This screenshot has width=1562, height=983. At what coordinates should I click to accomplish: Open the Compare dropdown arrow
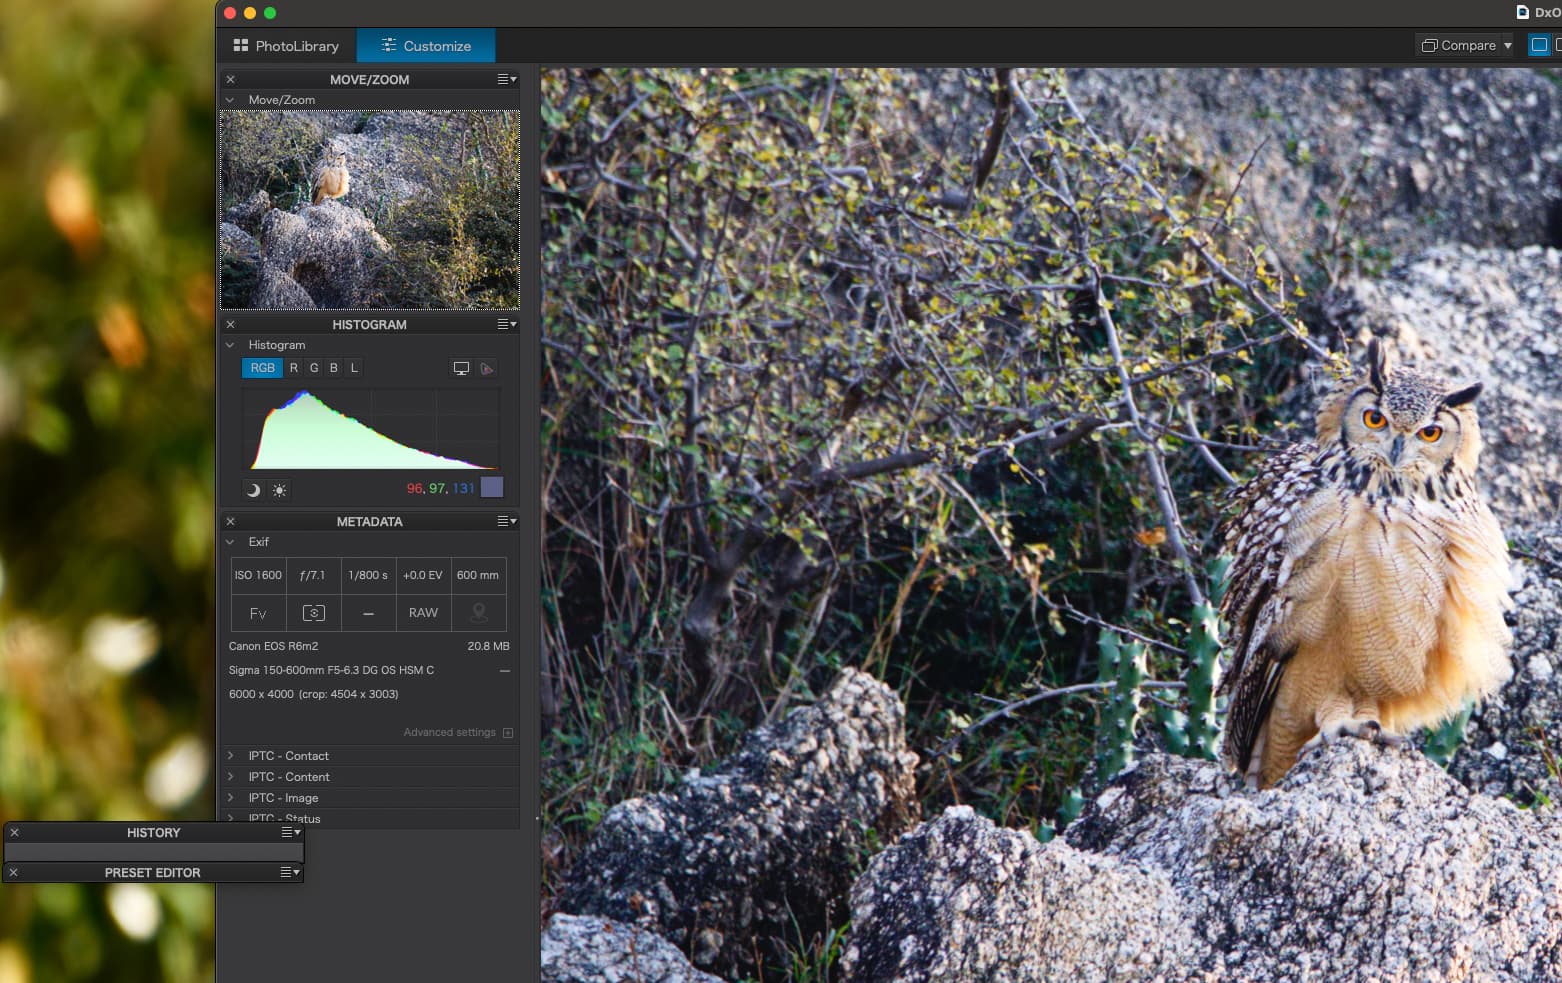pyautogui.click(x=1508, y=45)
